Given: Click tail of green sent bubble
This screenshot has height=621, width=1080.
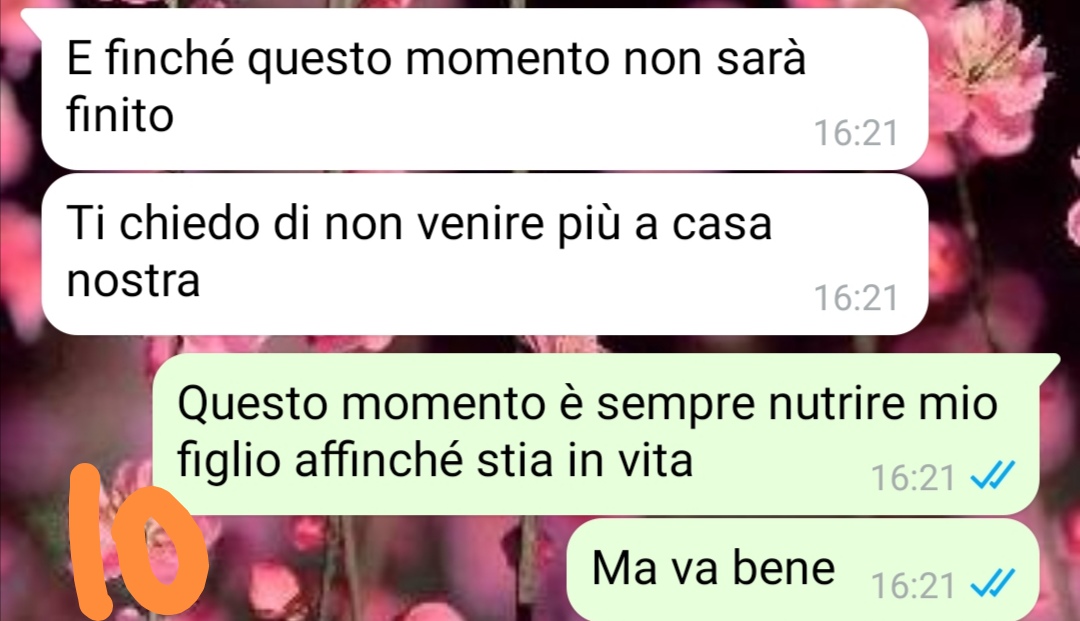Looking at the screenshot, I should point(1048,365).
